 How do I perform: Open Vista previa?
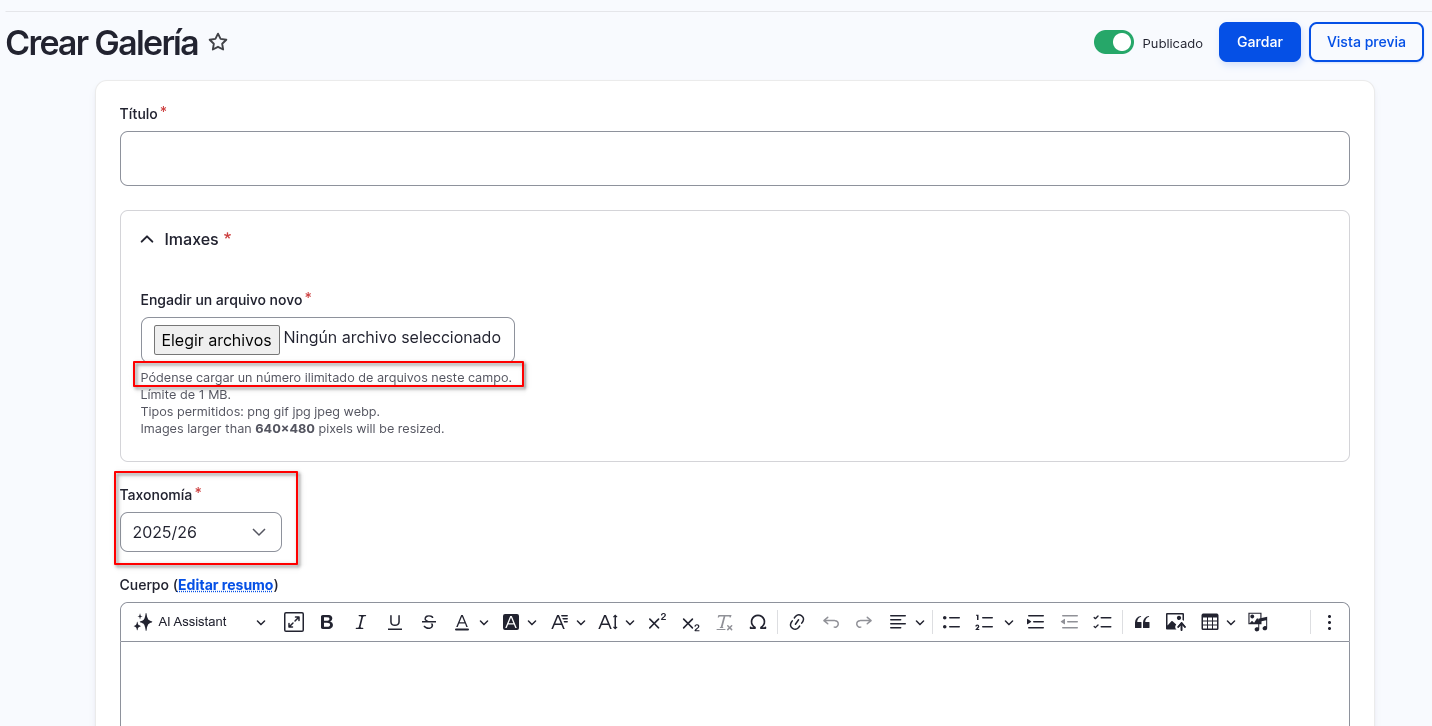click(1365, 42)
